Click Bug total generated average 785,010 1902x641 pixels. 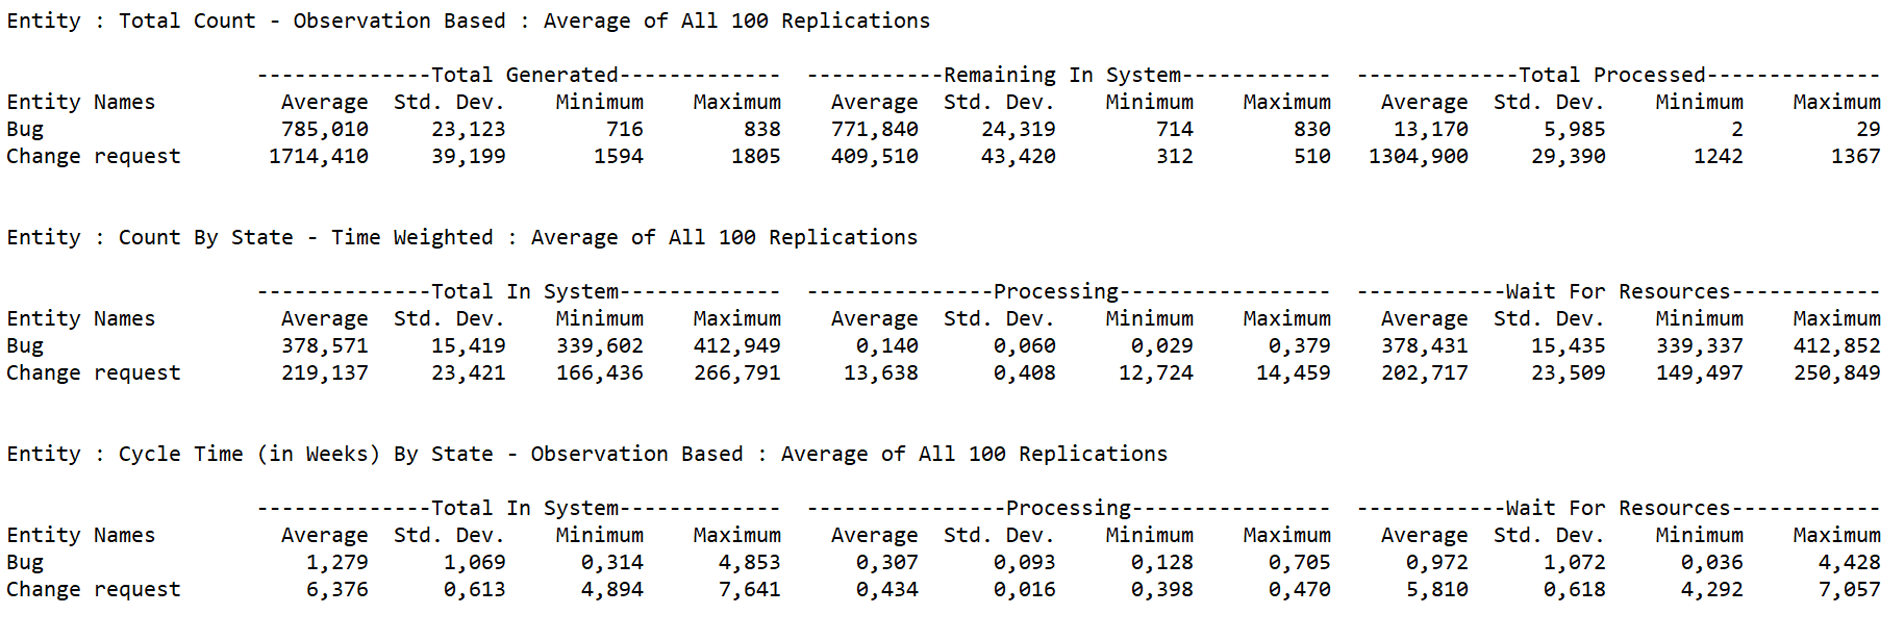tap(324, 130)
